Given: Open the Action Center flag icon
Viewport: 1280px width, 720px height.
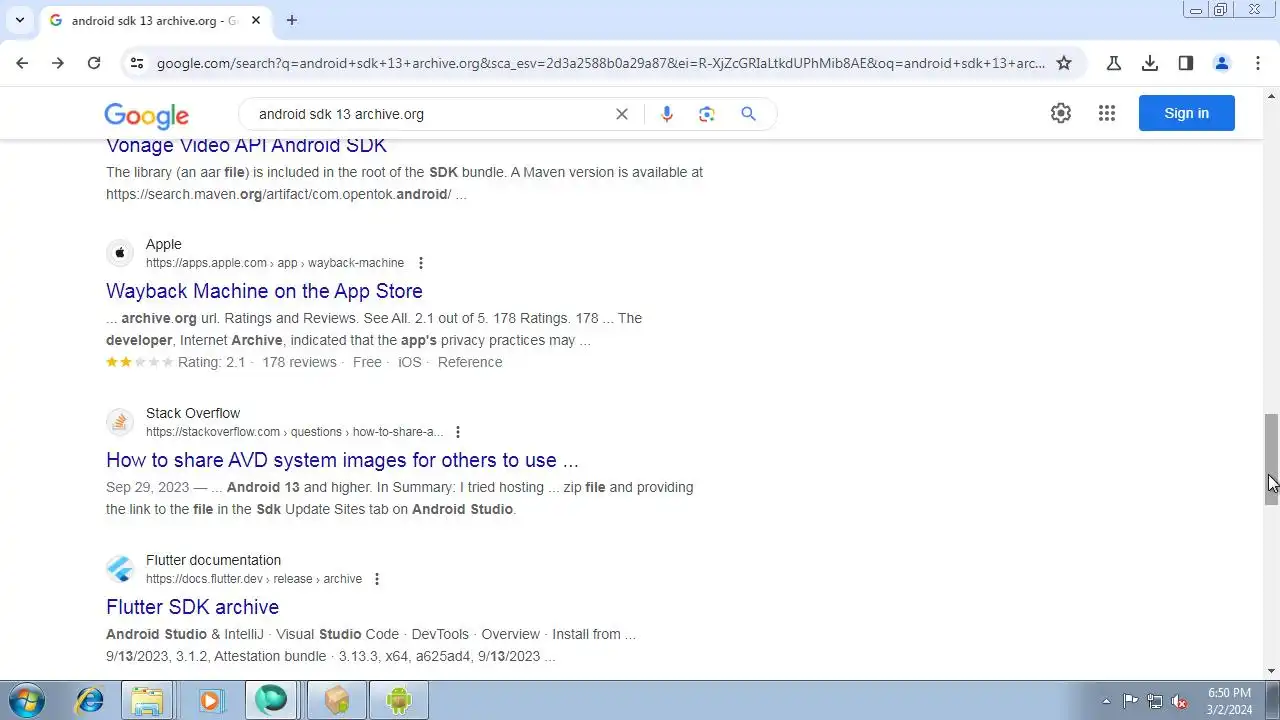Looking at the screenshot, I should point(1130,701).
